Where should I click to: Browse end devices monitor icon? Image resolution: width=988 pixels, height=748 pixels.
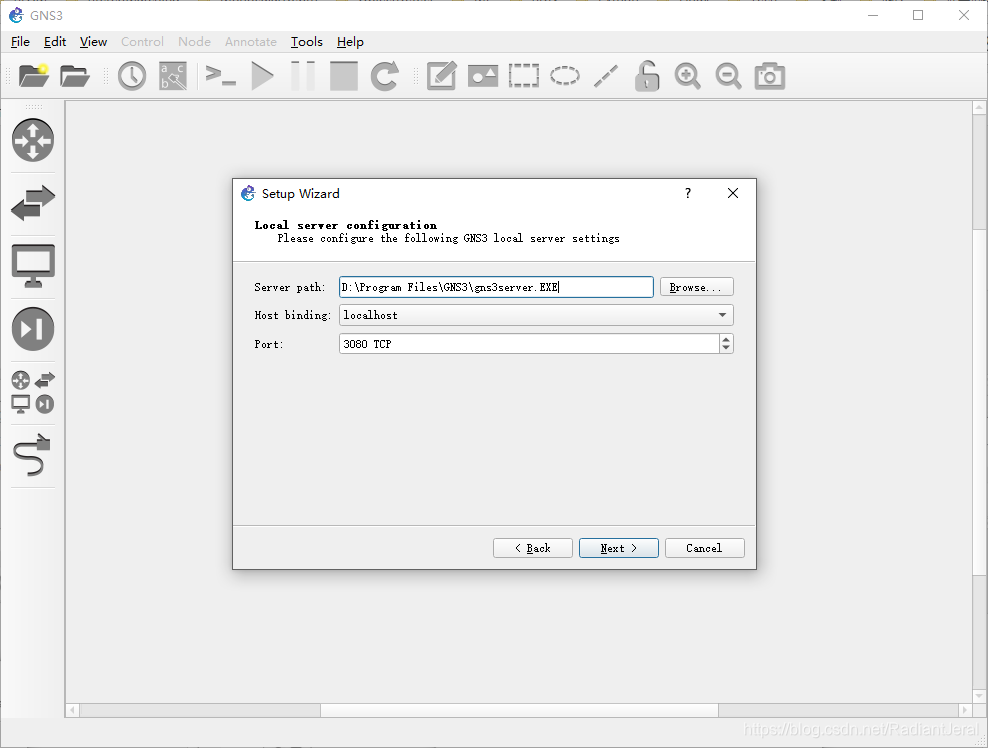point(33,266)
